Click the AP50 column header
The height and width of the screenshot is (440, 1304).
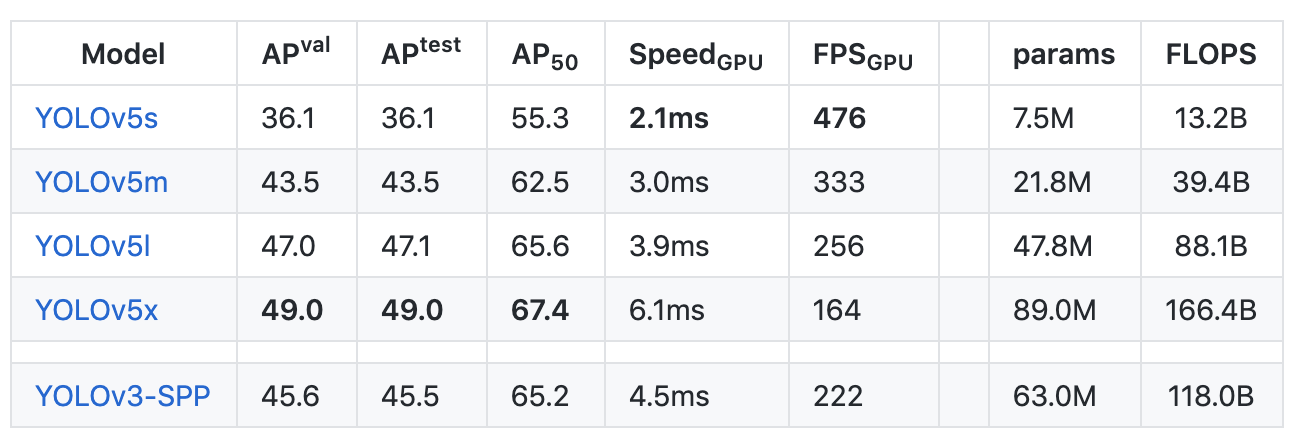point(545,57)
